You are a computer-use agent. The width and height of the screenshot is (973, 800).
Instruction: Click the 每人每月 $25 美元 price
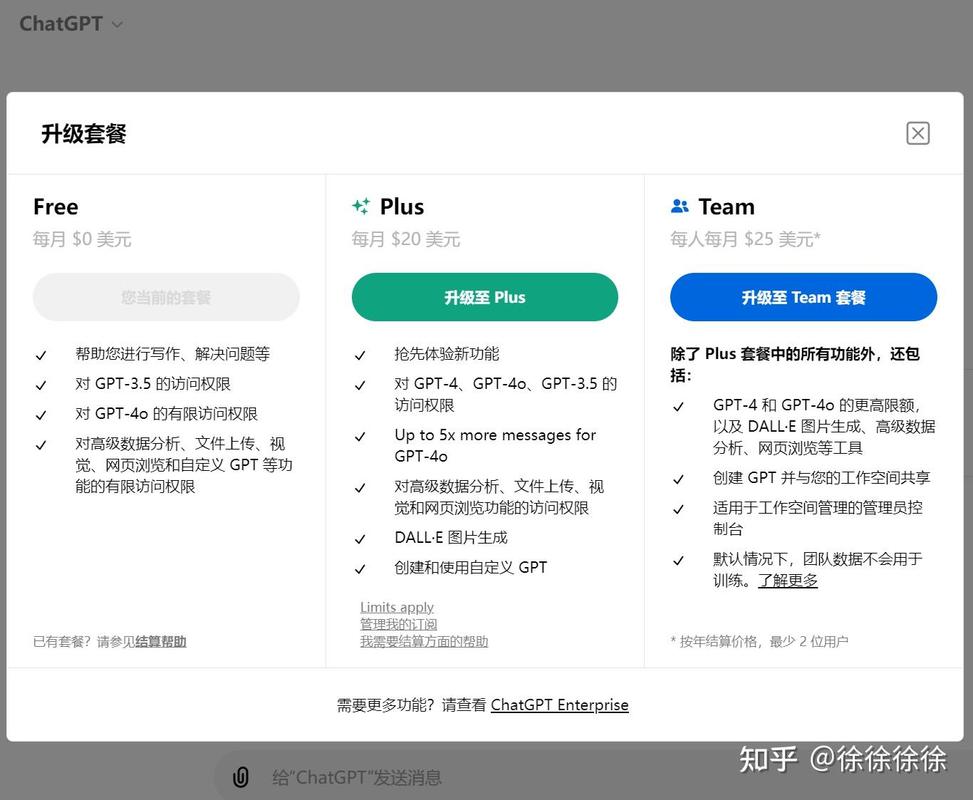coord(745,239)
